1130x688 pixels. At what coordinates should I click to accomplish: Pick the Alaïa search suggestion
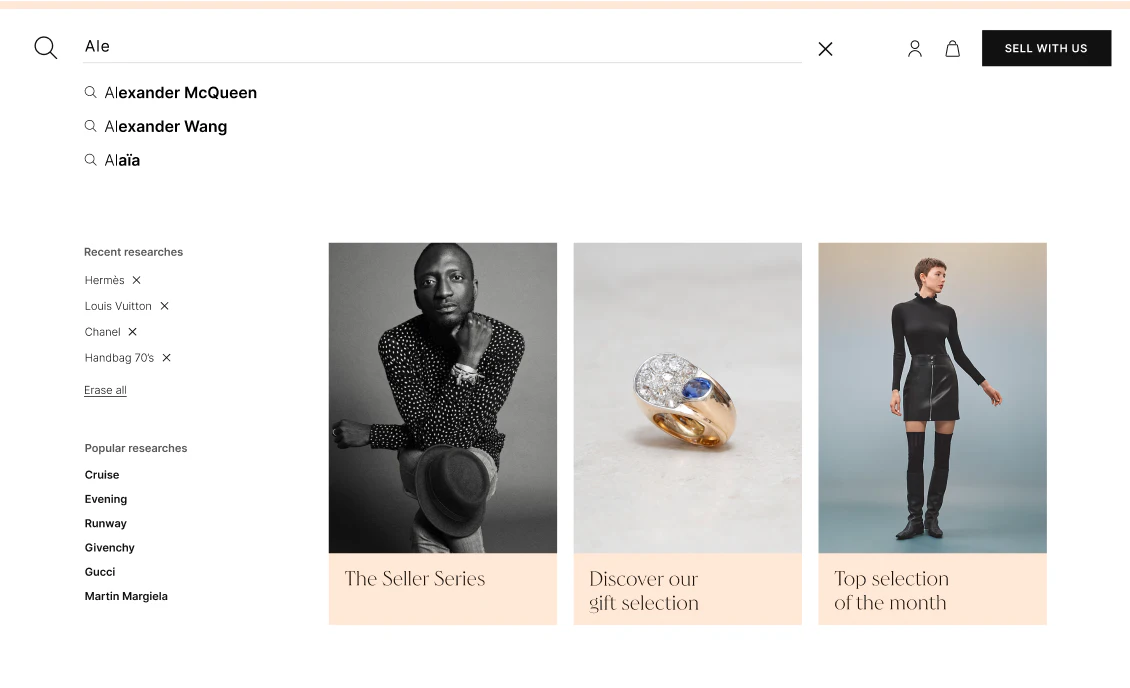tap(122, 160)
